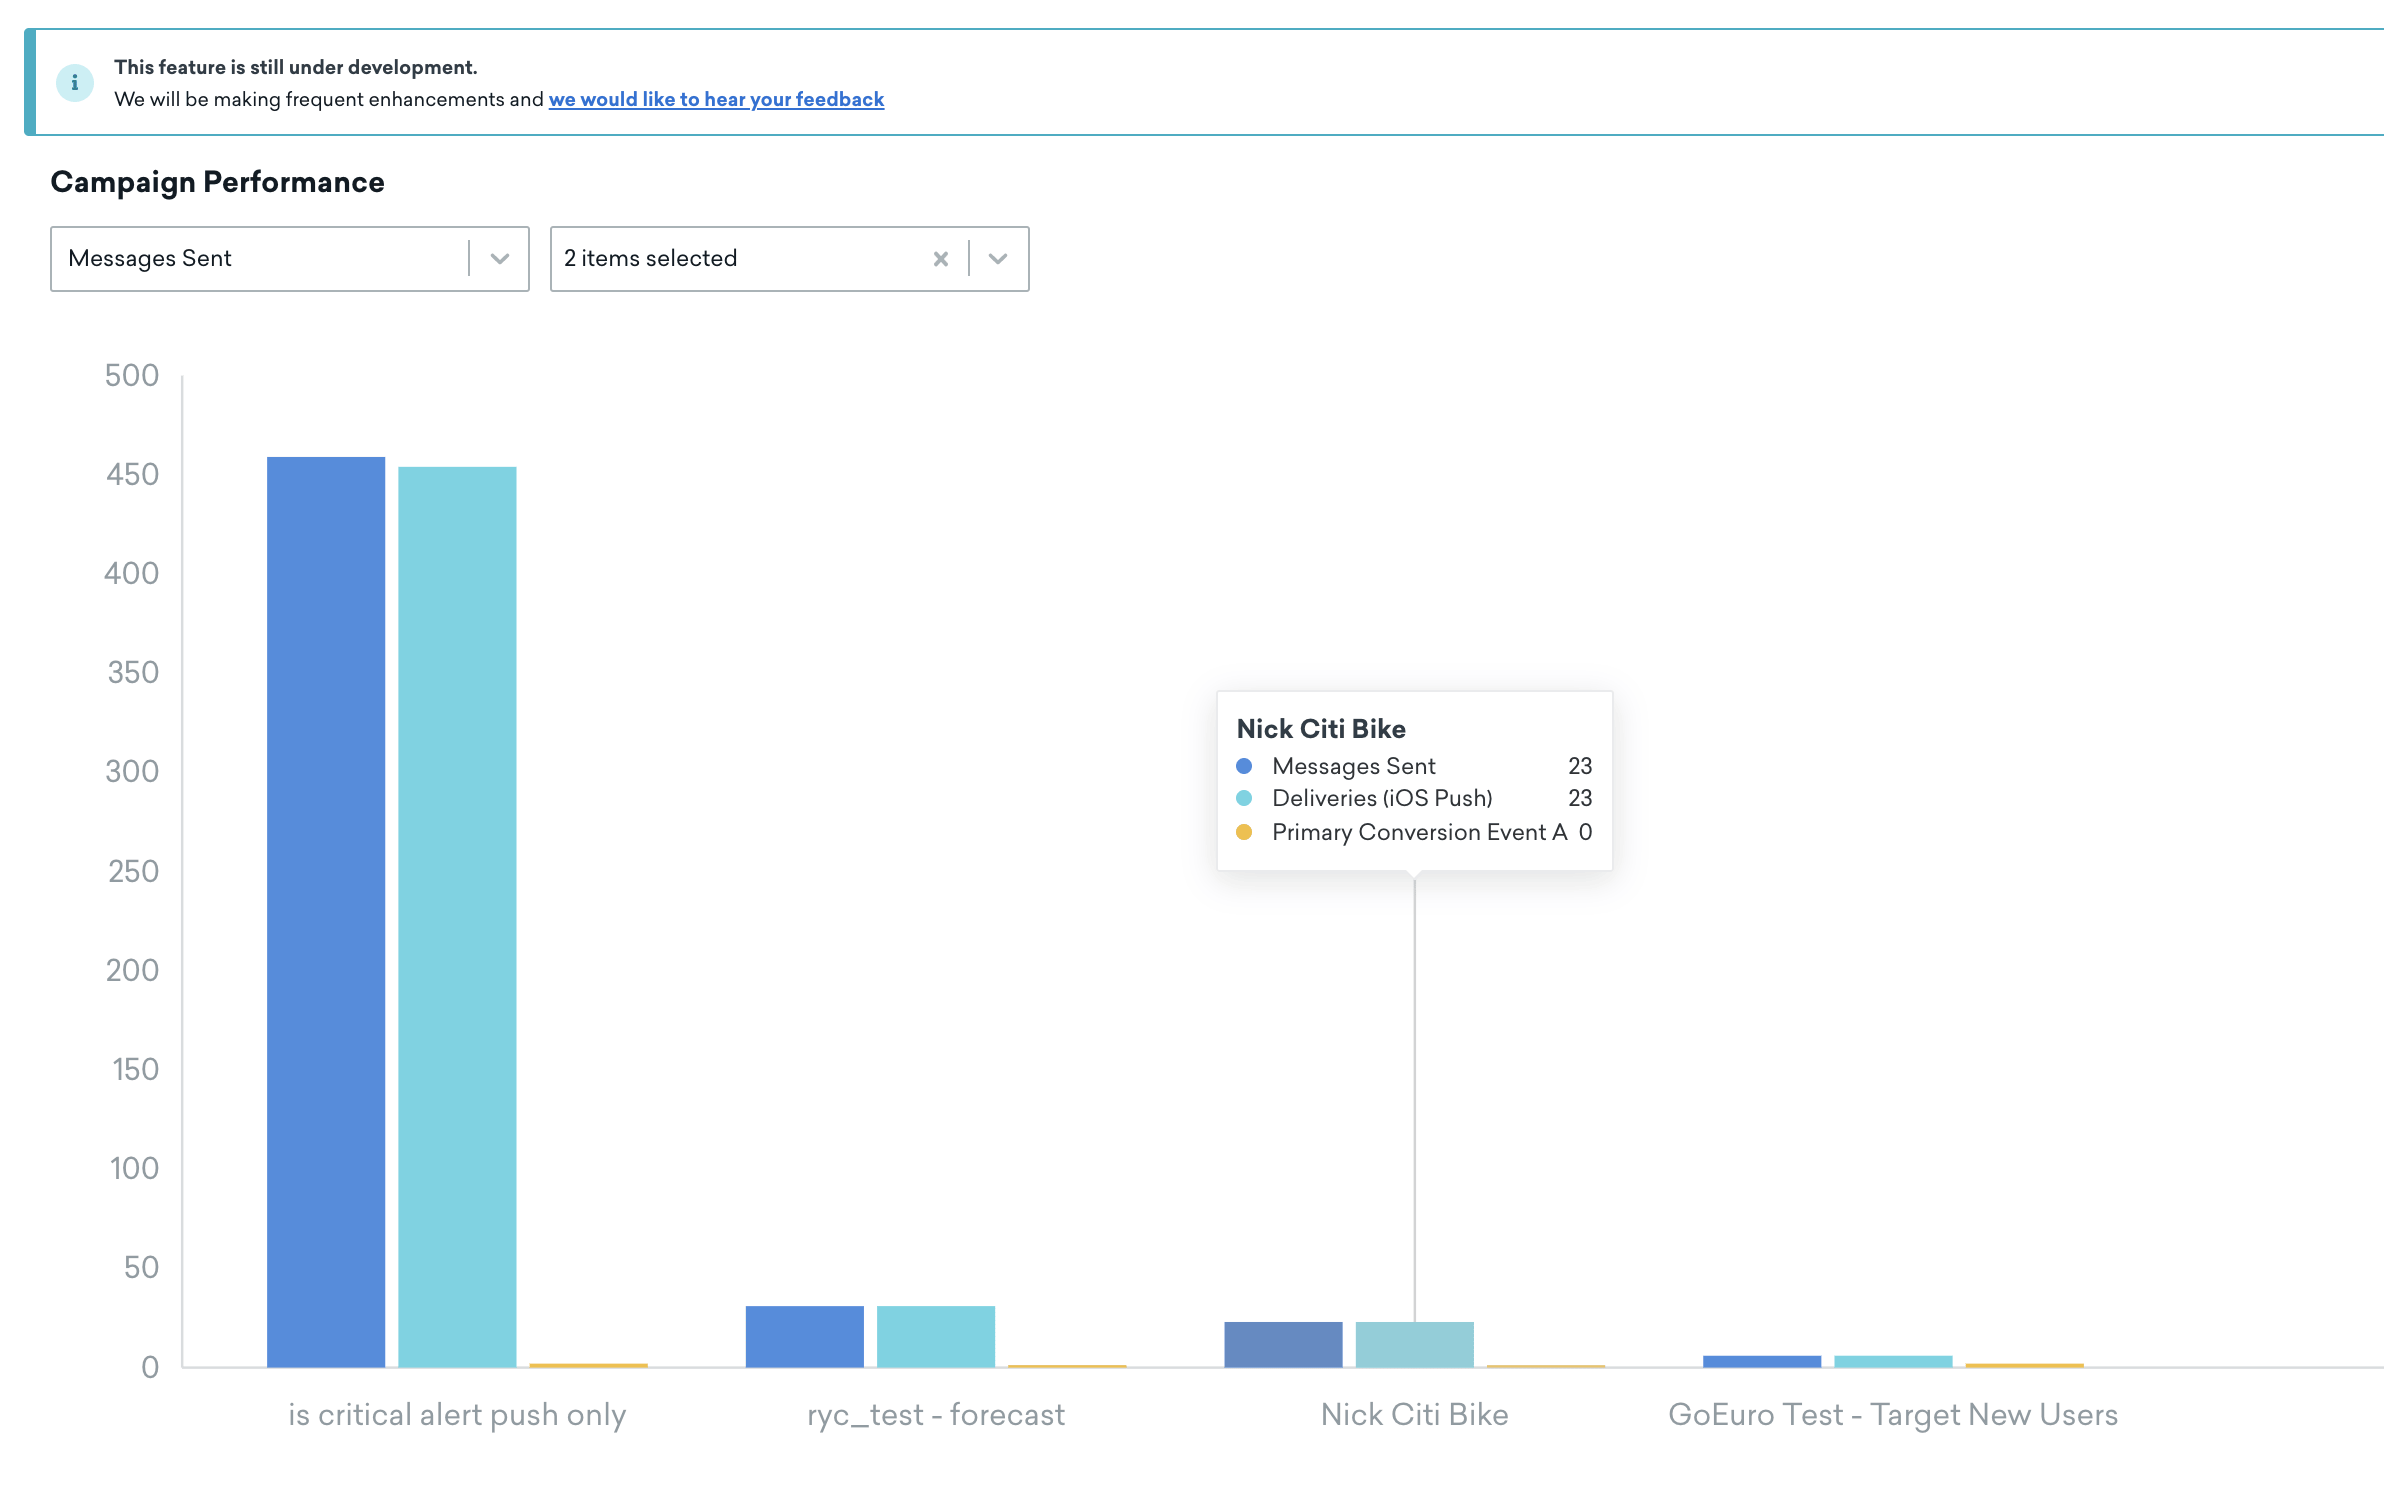Click the tall teal critical alert deliveries bar
This screenshot has width=2384, height=1494.
click(457, 915)
